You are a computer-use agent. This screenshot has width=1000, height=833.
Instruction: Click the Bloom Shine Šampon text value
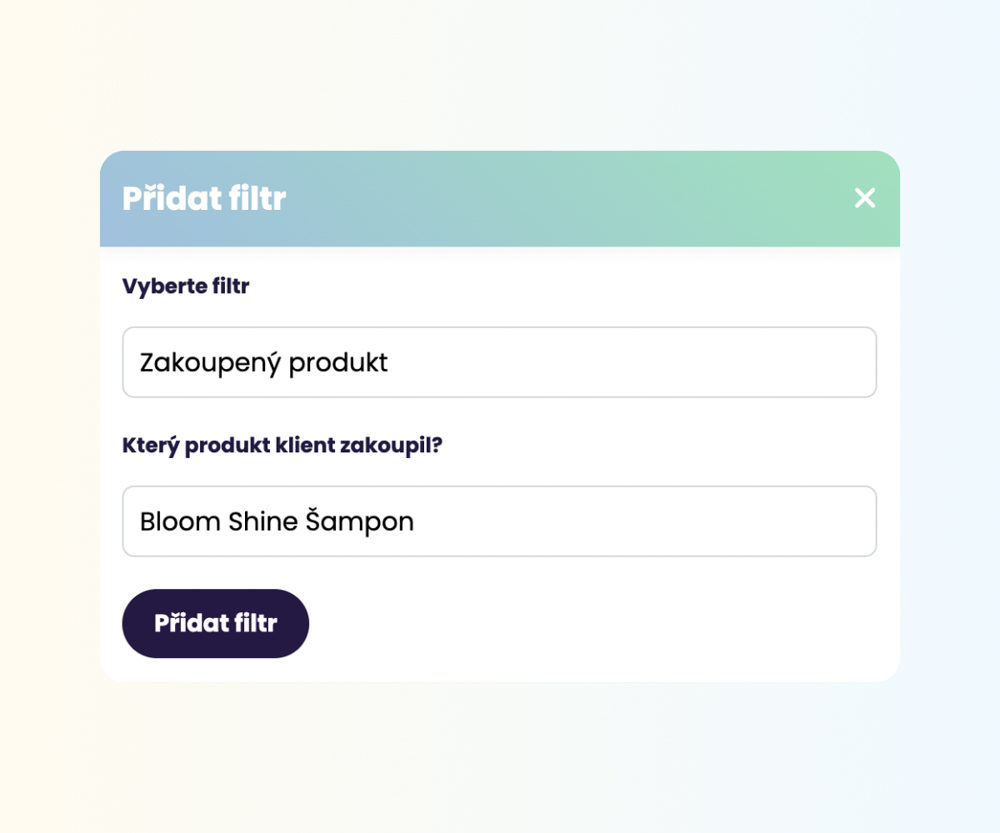[277, 521]
